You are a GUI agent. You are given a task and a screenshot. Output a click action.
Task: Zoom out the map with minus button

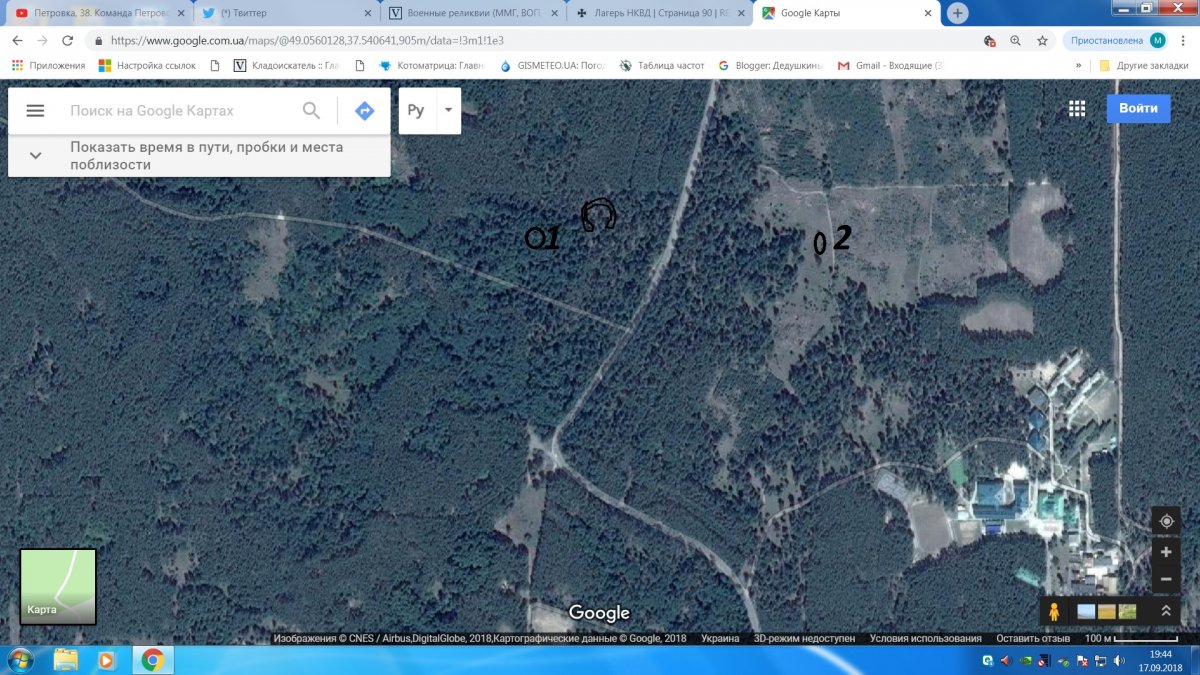pos(1166,579)
